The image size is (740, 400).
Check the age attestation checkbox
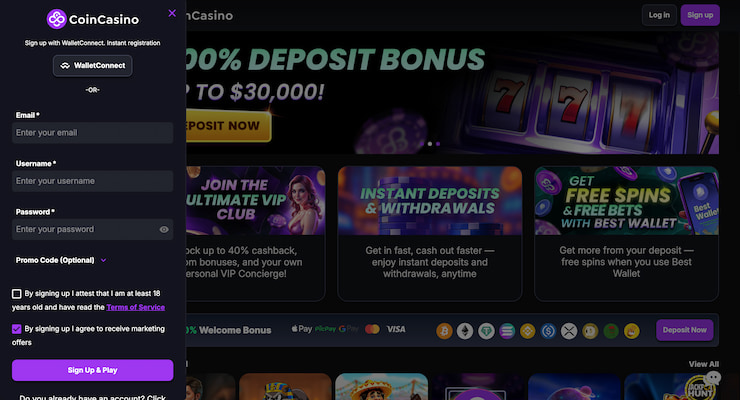coord(17,294)
